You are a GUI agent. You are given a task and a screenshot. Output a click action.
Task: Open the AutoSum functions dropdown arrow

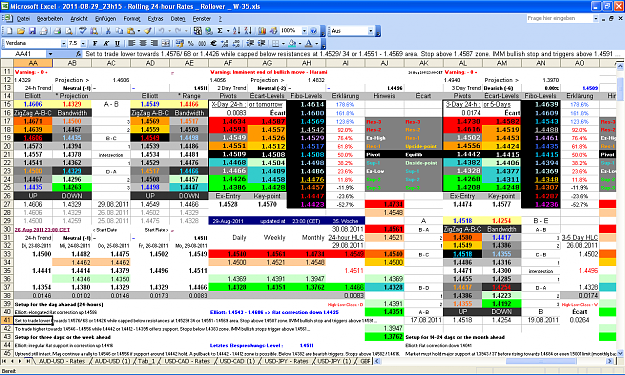(228, 31)
